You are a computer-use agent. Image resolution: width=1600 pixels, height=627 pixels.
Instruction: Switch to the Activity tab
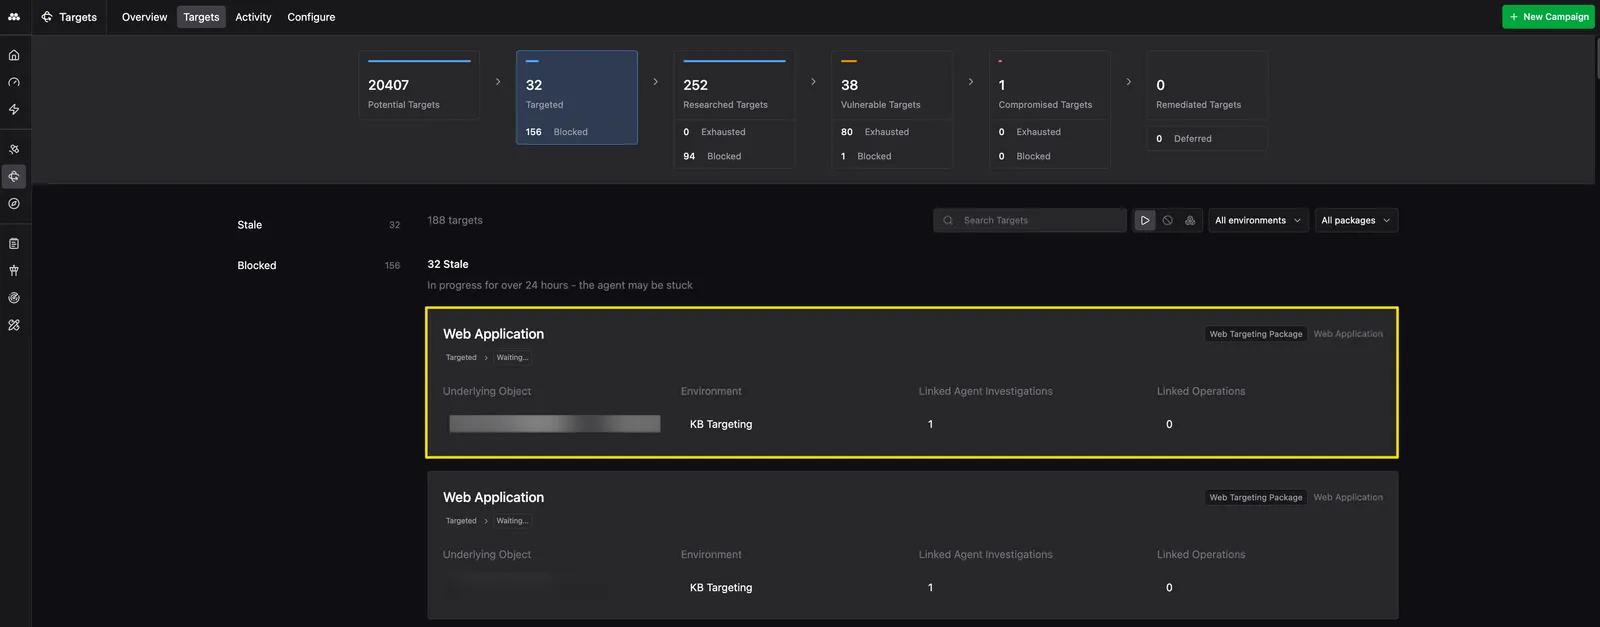[x=253, y=17]
